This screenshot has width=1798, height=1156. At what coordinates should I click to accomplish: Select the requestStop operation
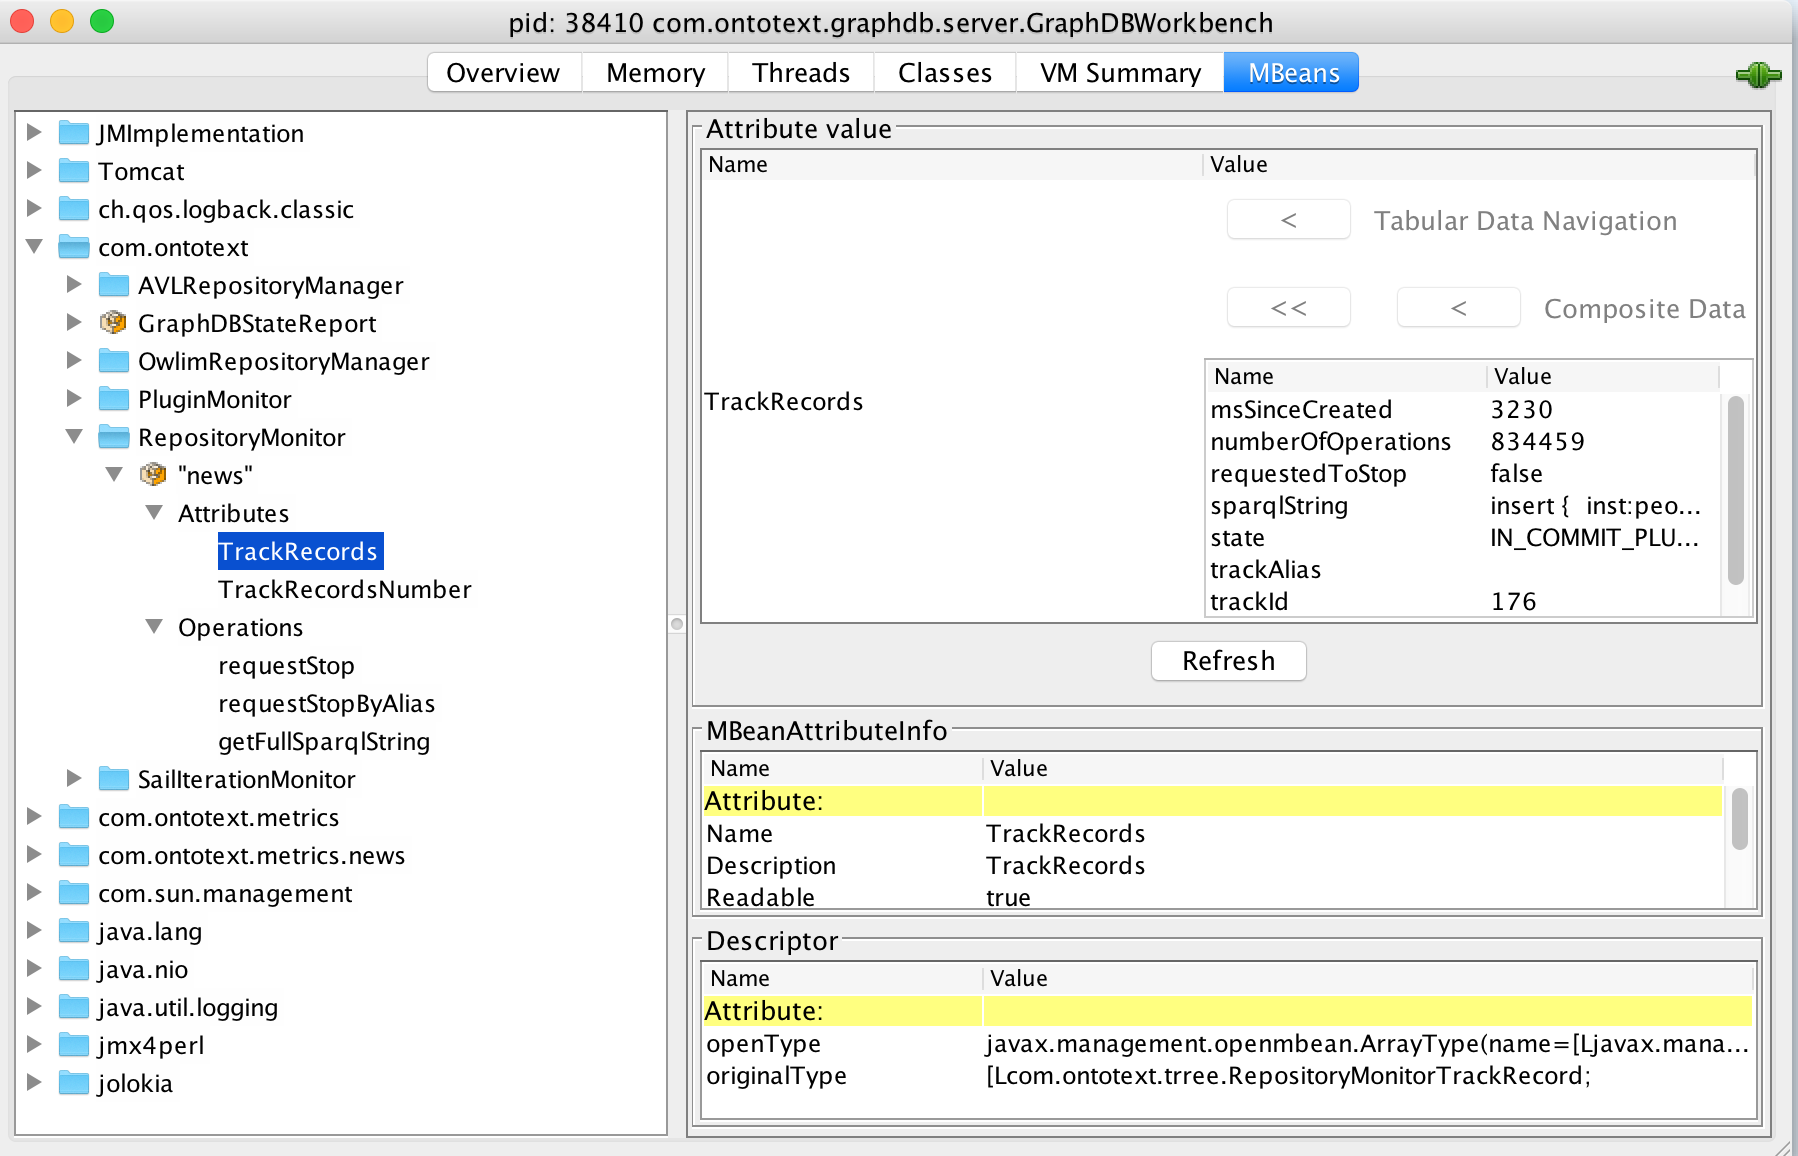tap(287, 666)
